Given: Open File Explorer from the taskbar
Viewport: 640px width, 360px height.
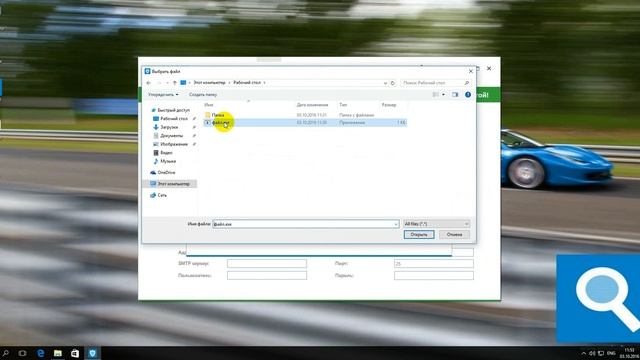Looking at the screenshot, I should point(58,353).
